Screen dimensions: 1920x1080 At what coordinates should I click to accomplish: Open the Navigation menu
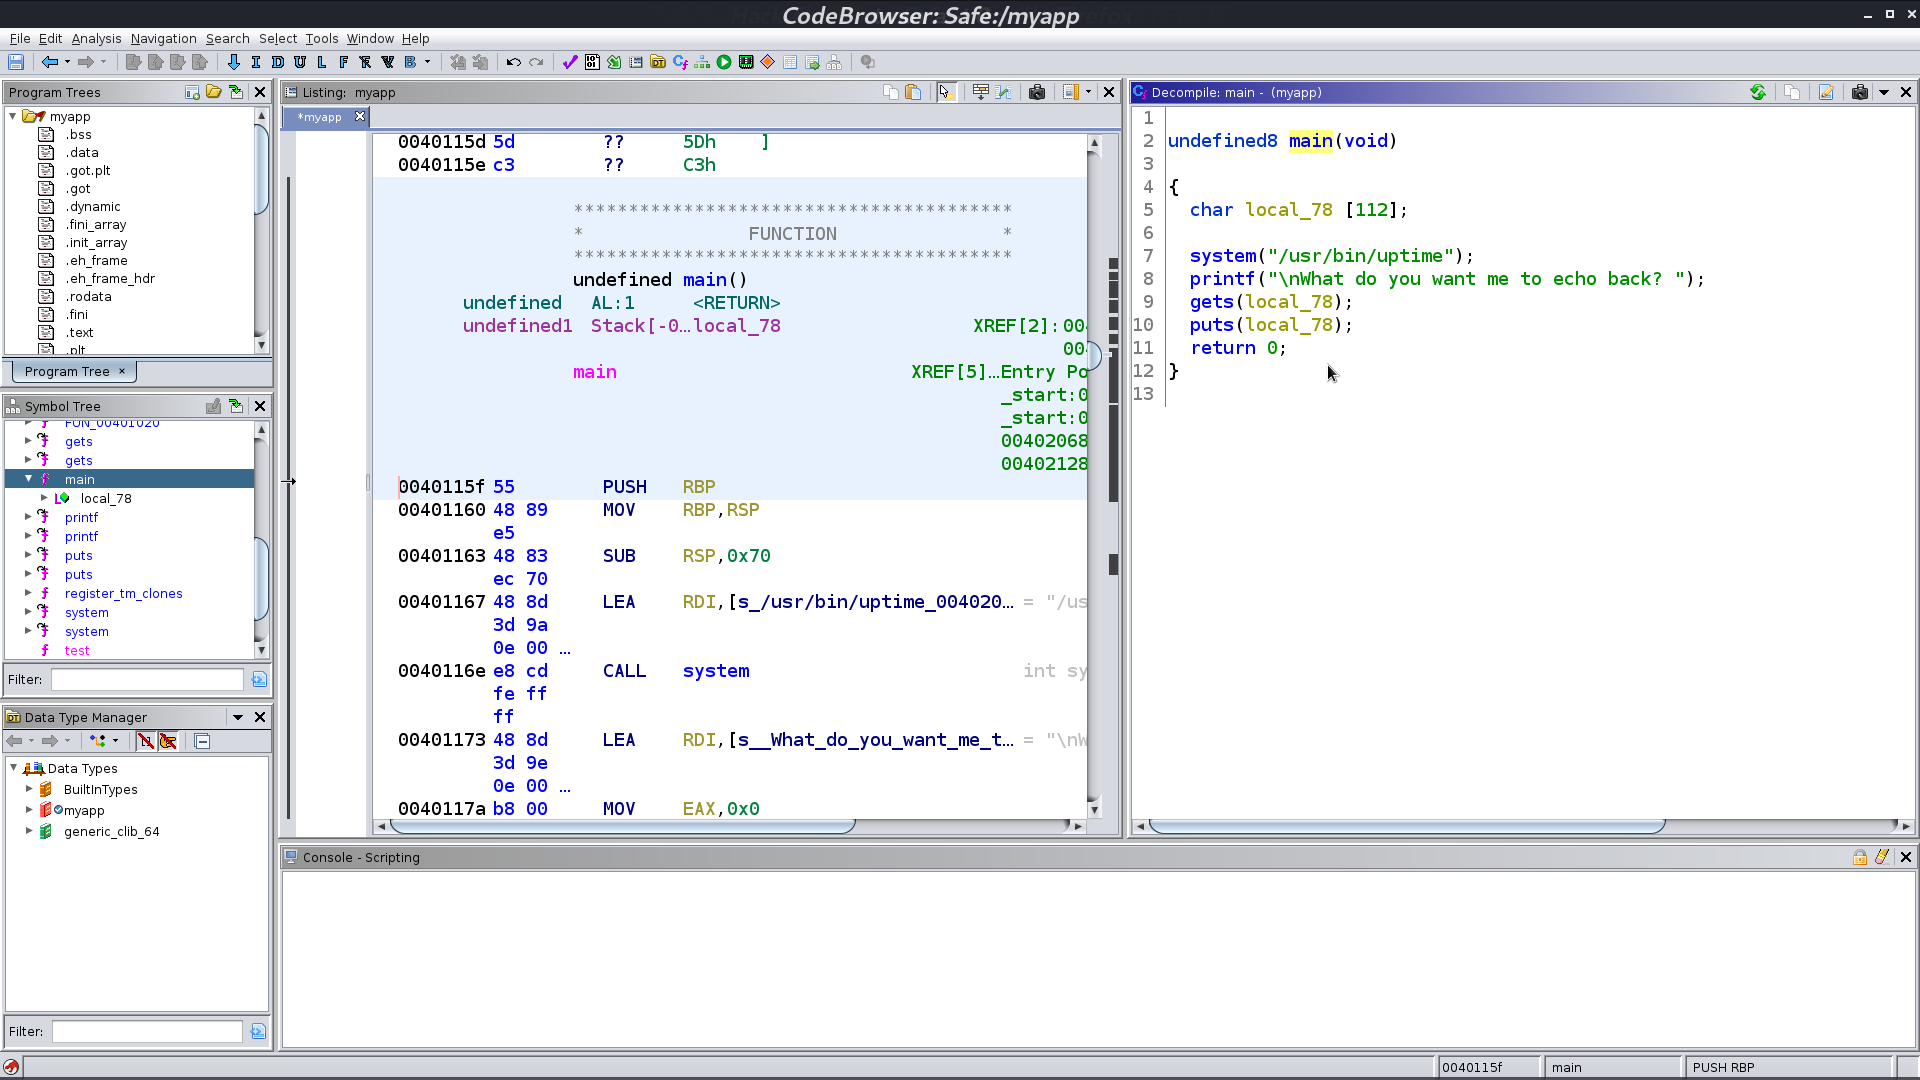(163, 38)
